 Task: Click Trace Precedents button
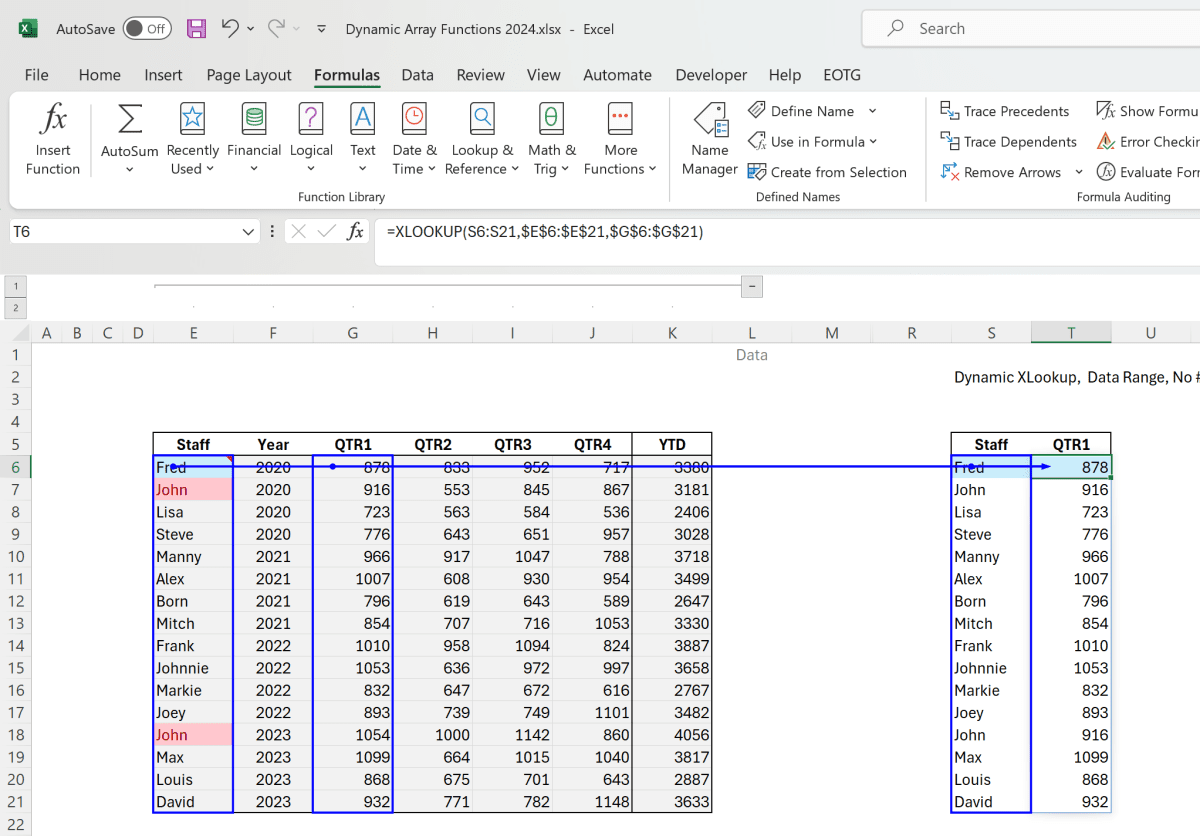click(x=1005, y=111)
